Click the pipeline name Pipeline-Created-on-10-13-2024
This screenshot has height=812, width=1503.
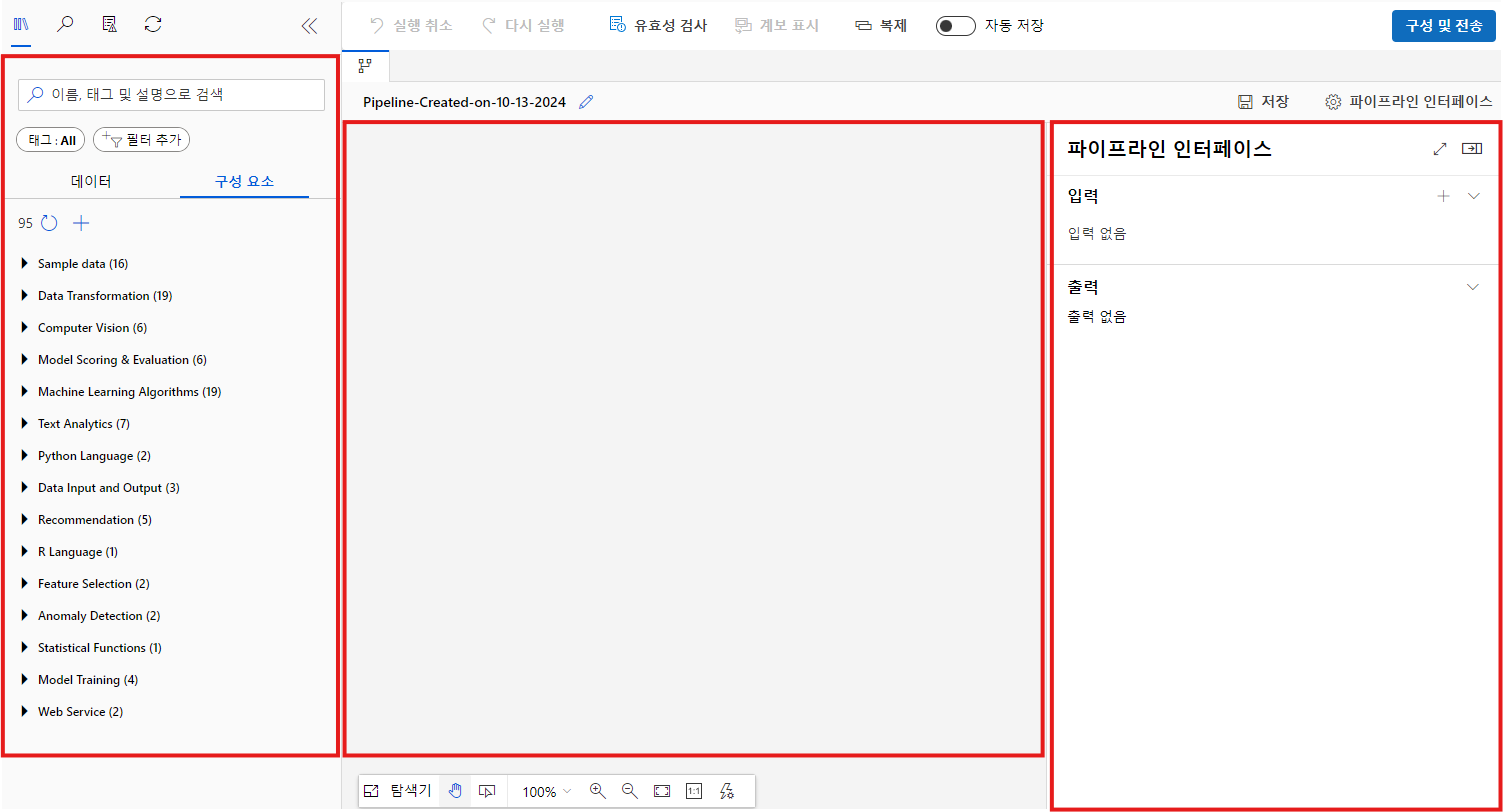(x=464, y=102)
